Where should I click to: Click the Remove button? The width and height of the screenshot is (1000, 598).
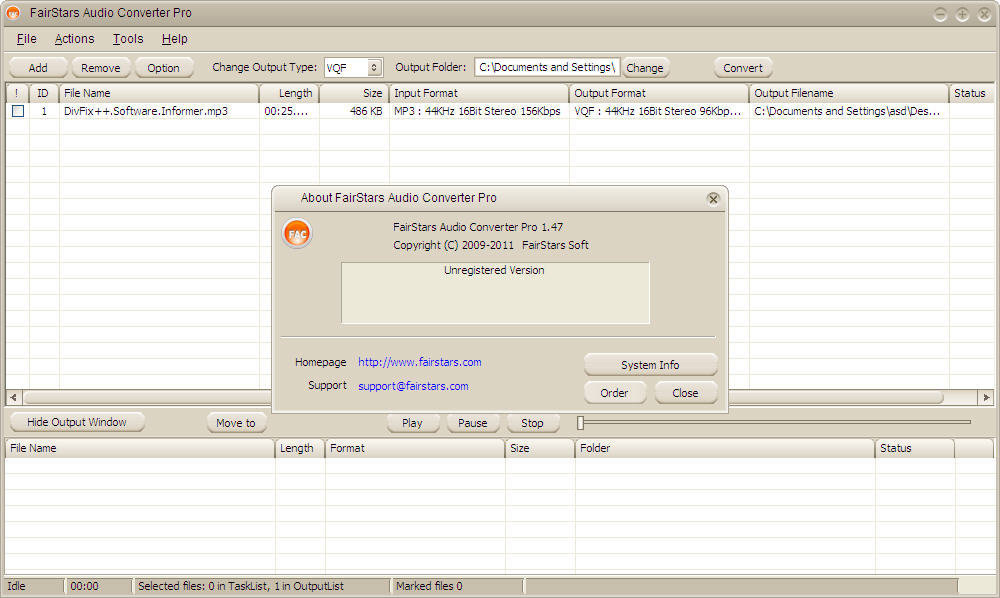coord(100,68)
